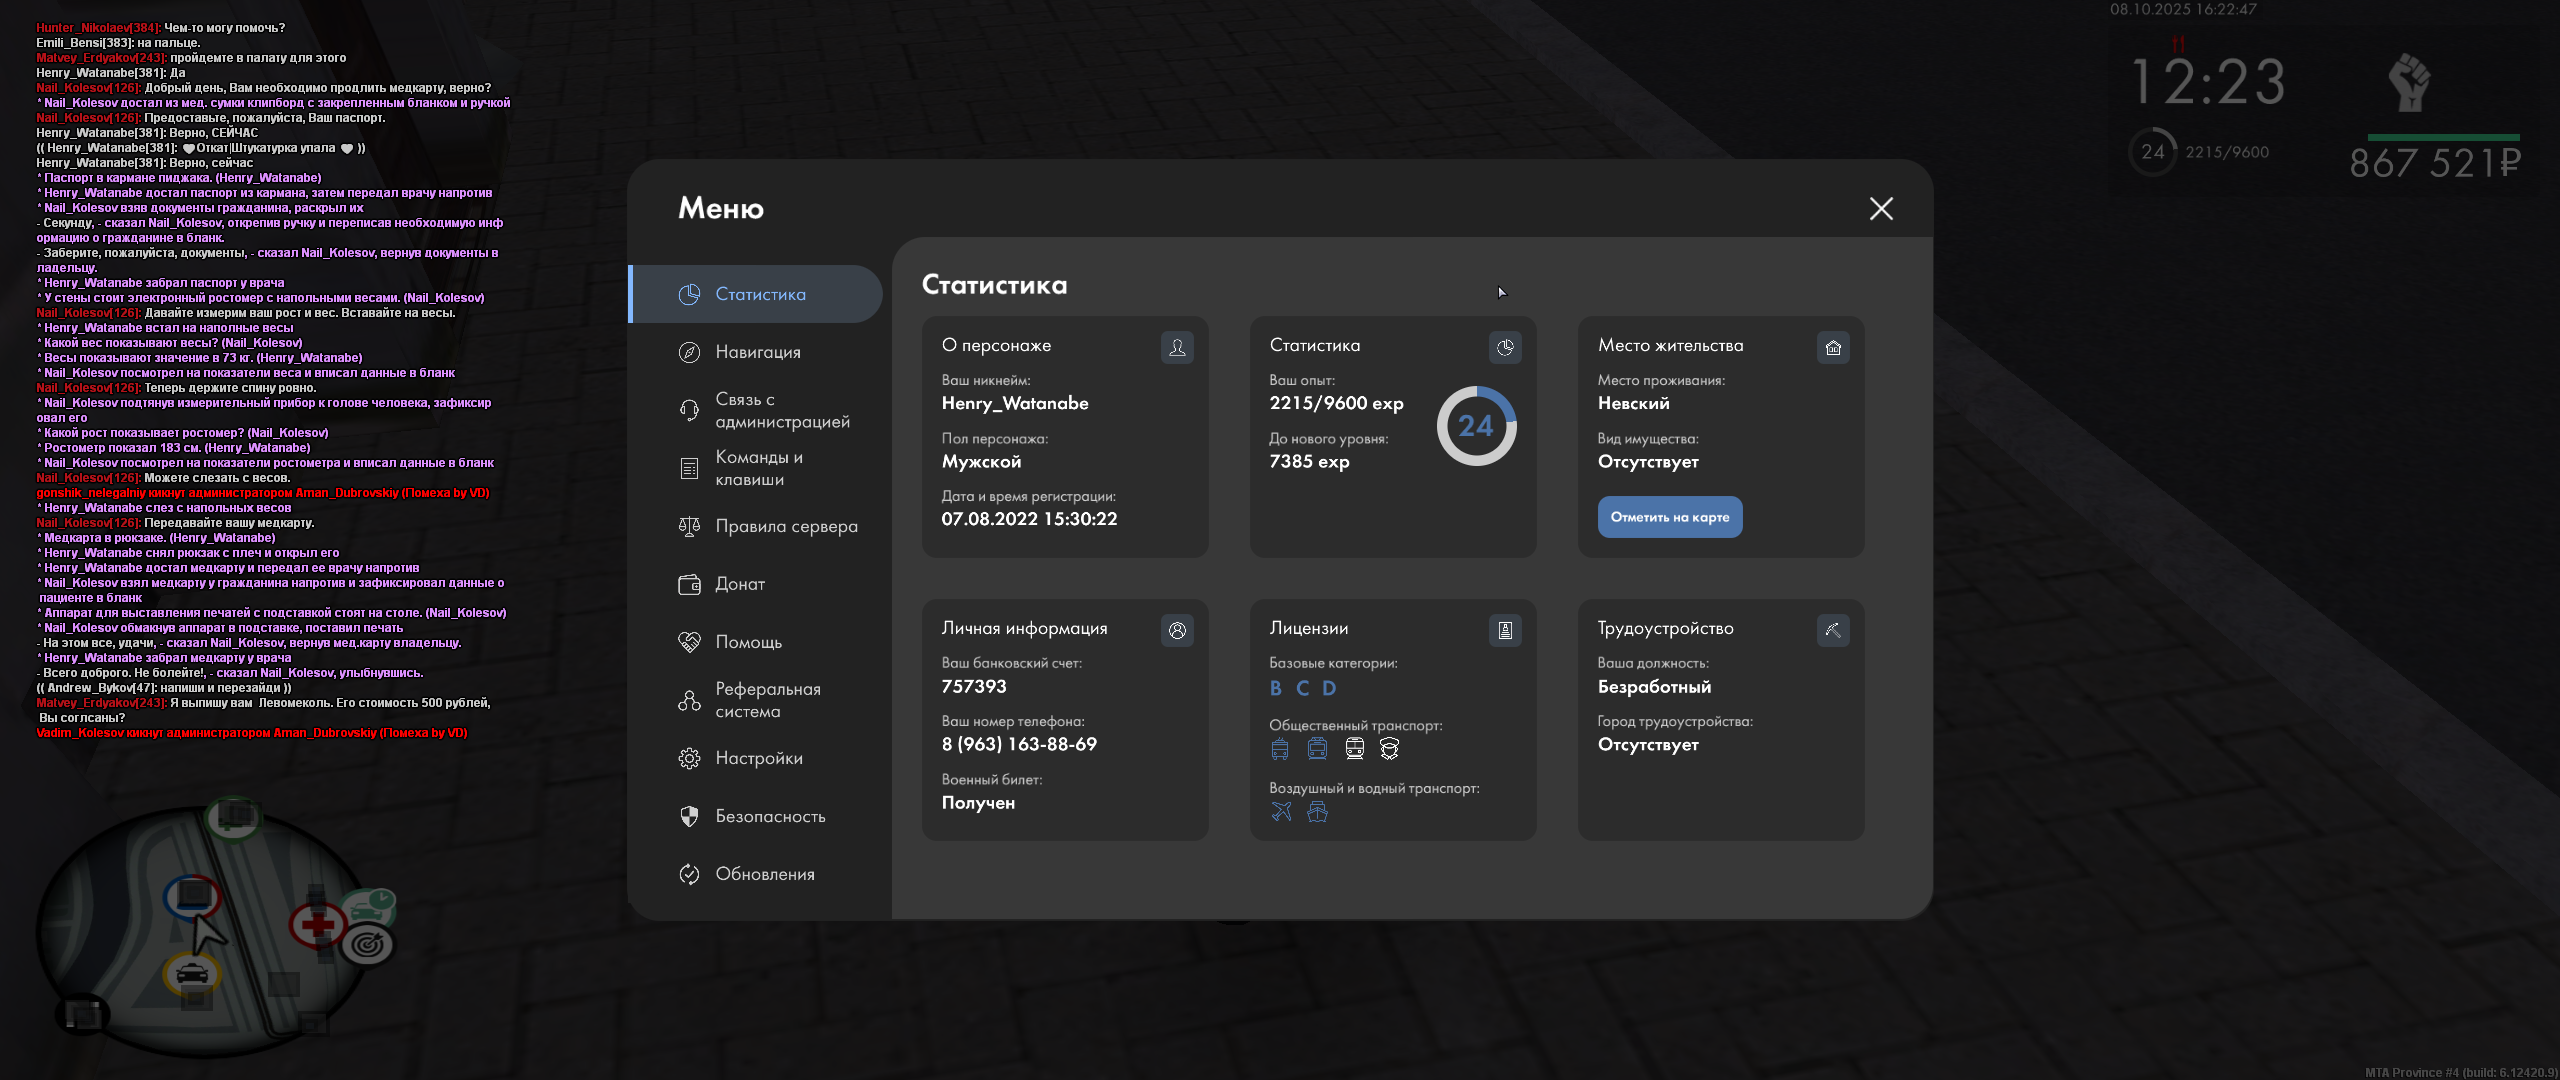The height and width of the screenshot is (1080, 2560).
Task: Open the Настройки settings section
Action: coord(758,758)
